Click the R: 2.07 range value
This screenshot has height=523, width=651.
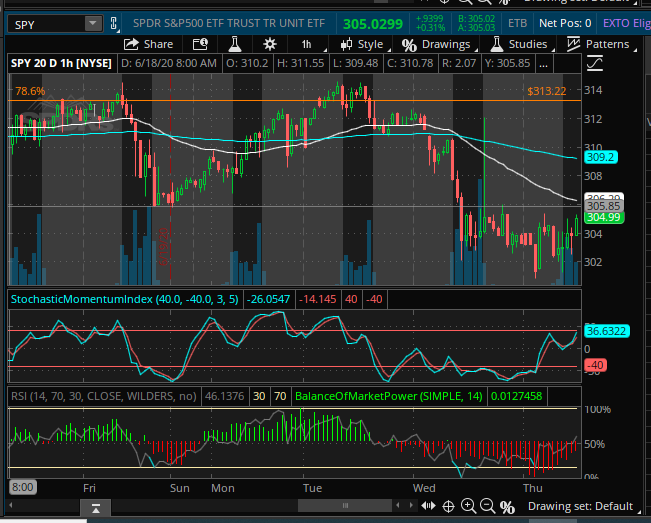459,64
